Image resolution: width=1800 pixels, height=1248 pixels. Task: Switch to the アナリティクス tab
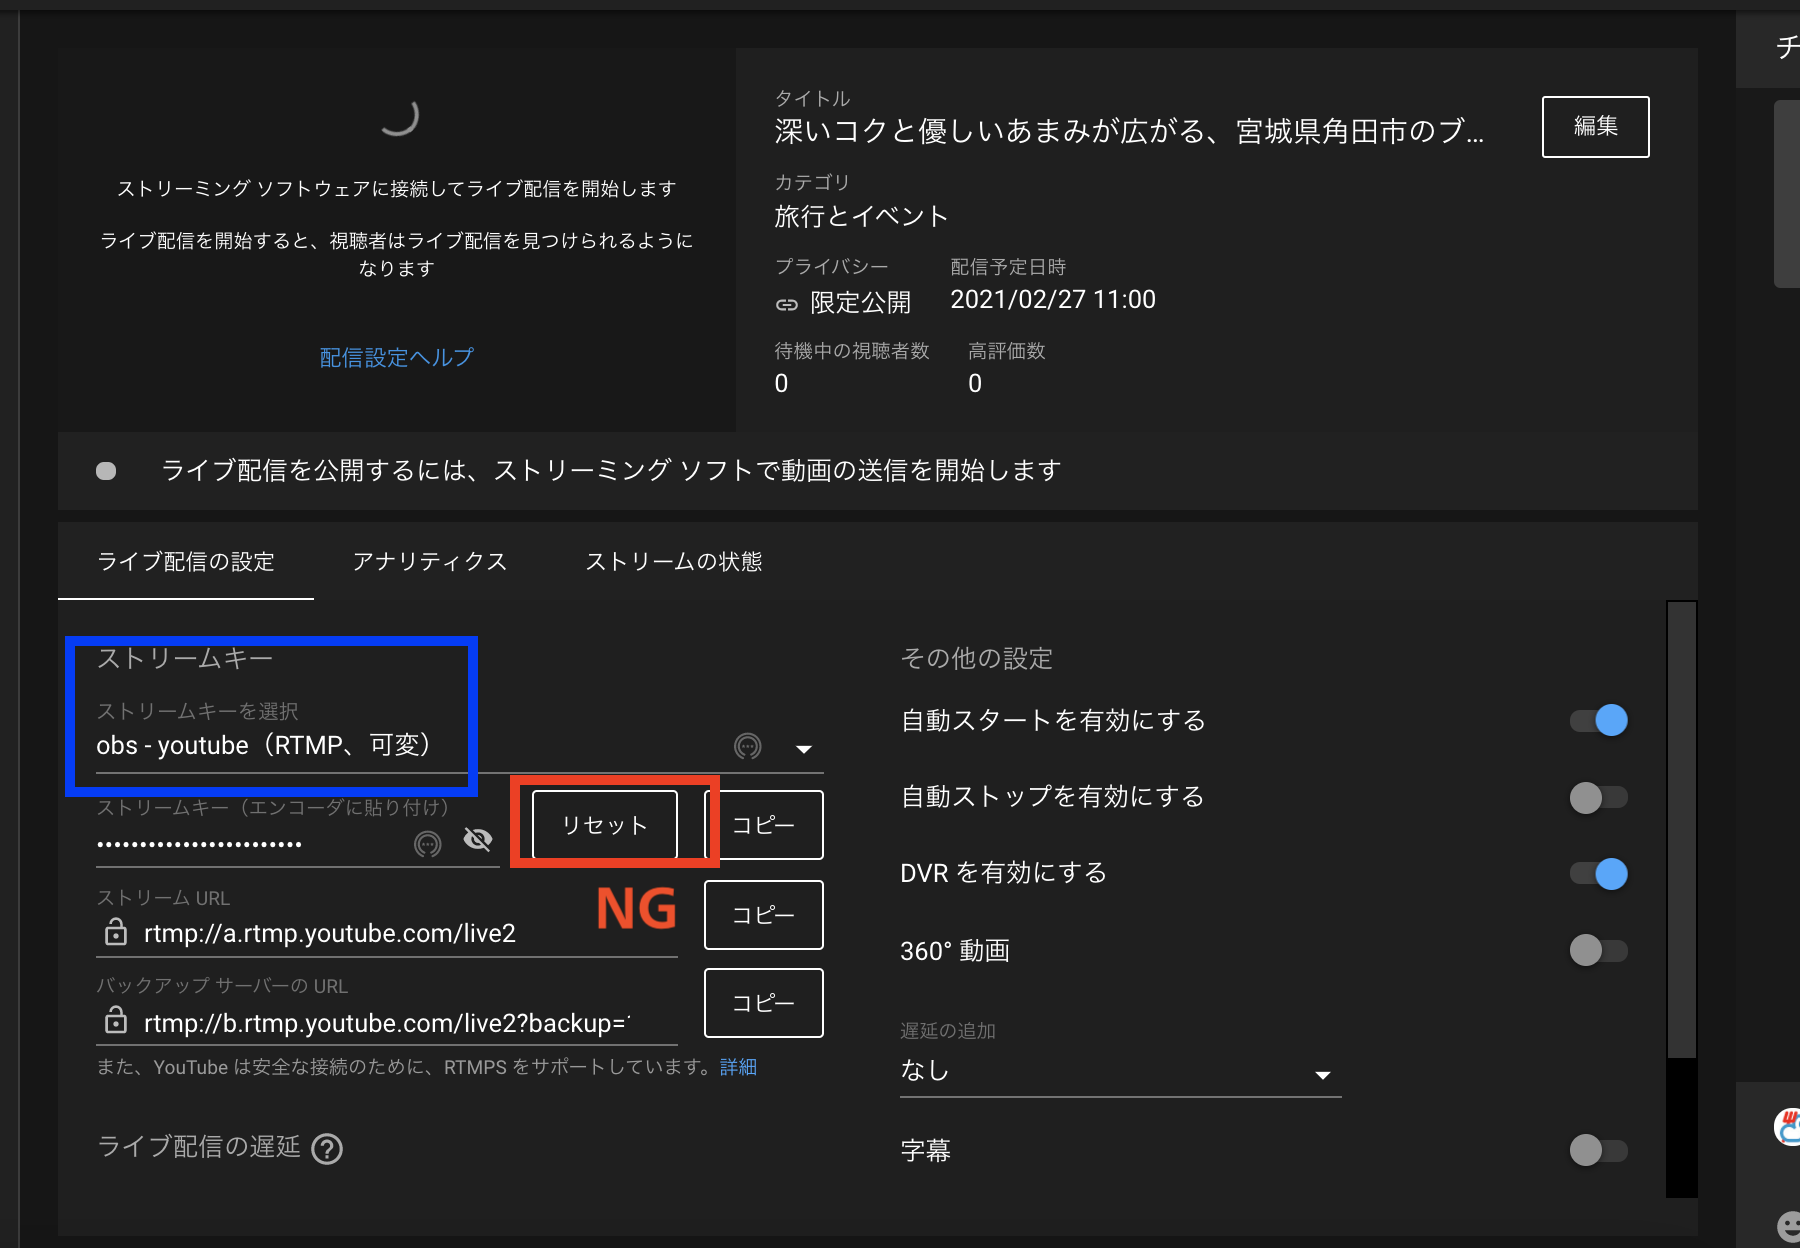pyautogui.click(x=430, y=561)
